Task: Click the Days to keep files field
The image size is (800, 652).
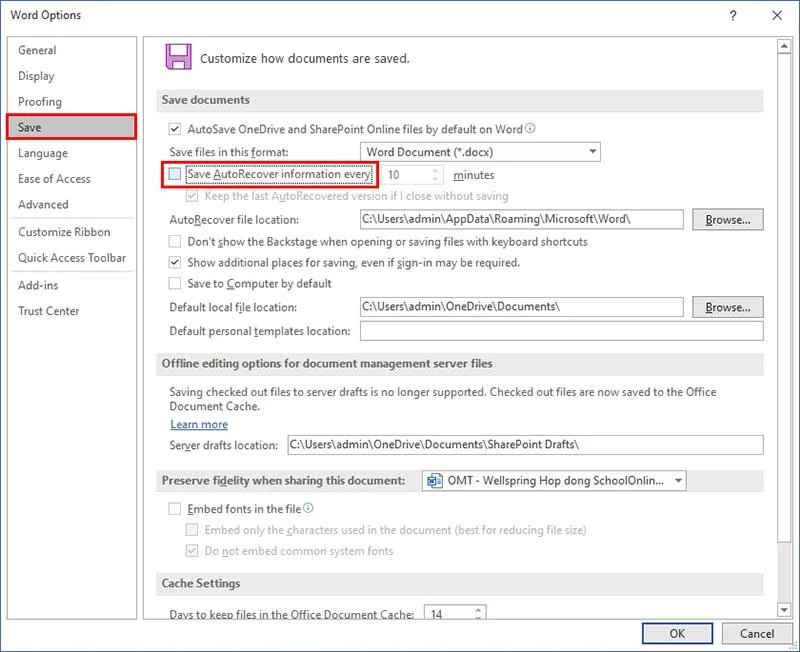Action: [x=449, y=612]
